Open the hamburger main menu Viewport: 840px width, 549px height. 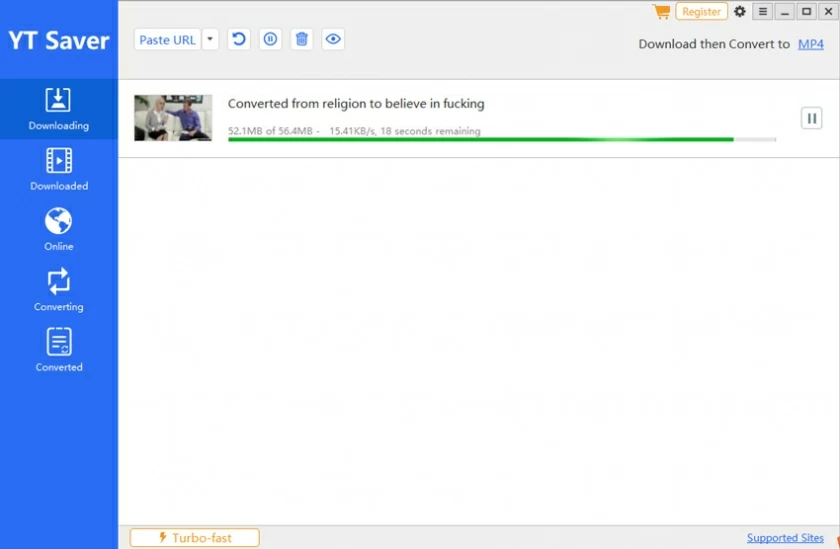point(763,12)
